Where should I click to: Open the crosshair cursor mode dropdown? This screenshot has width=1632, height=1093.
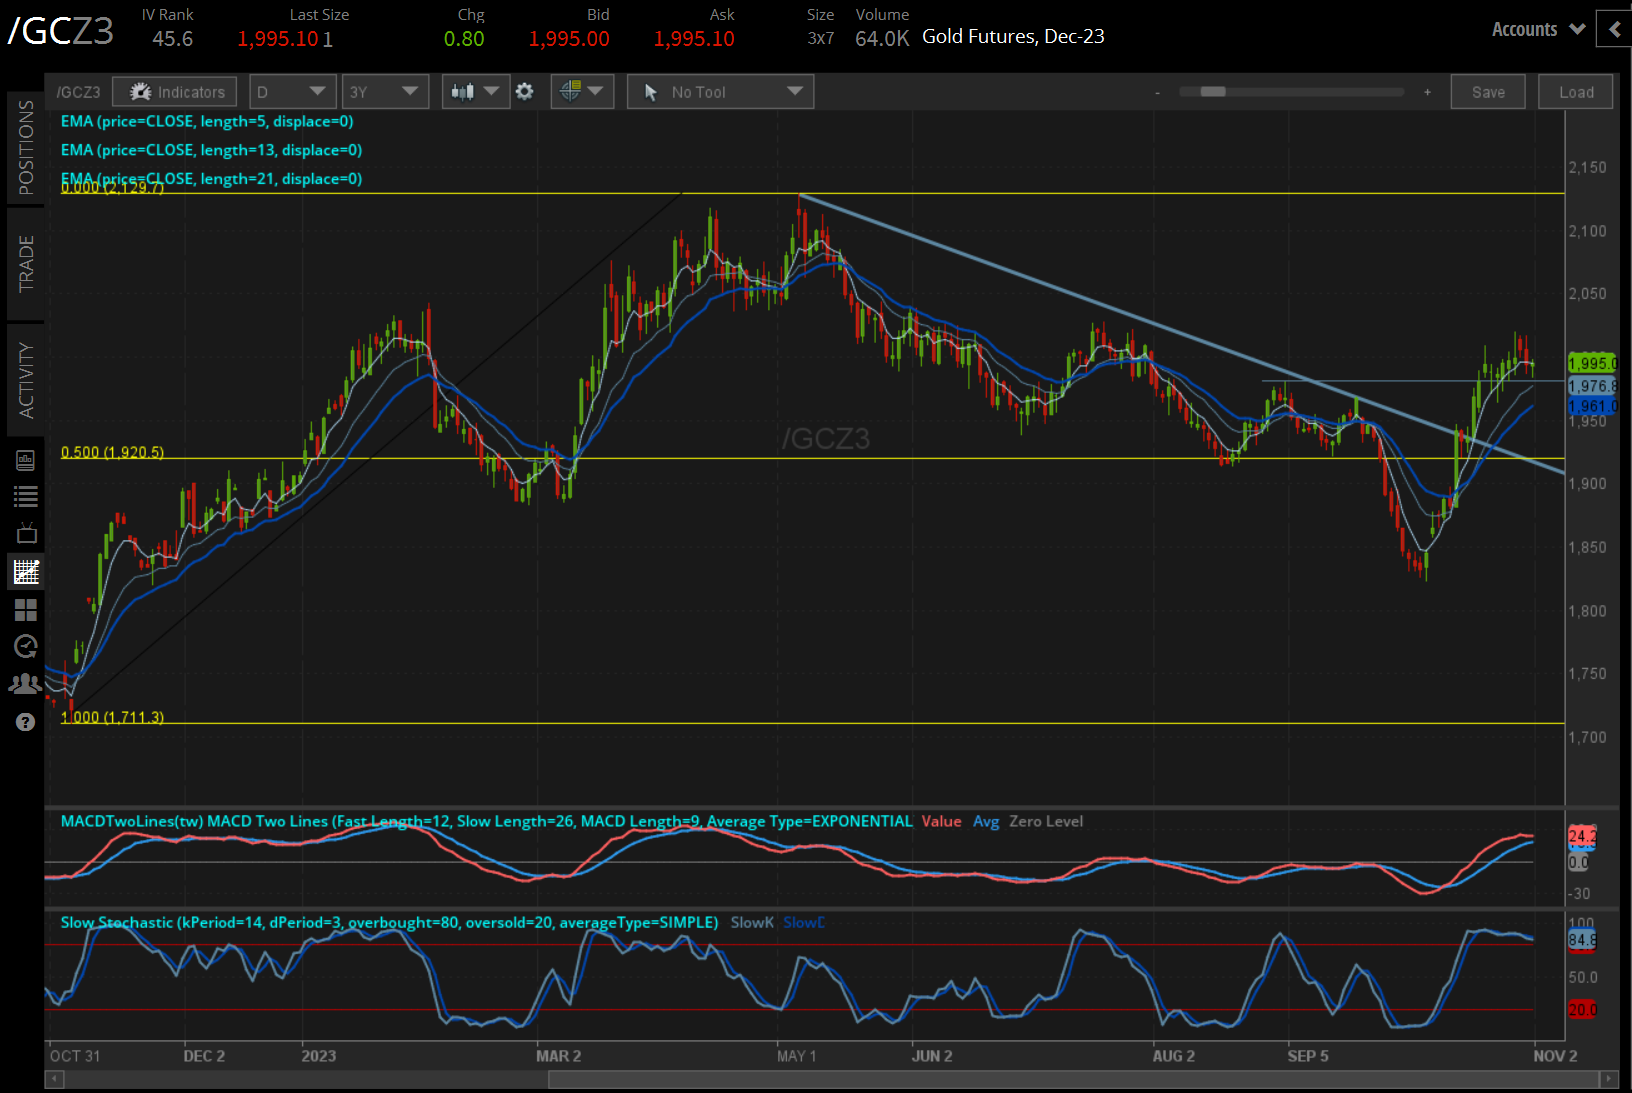582,92
